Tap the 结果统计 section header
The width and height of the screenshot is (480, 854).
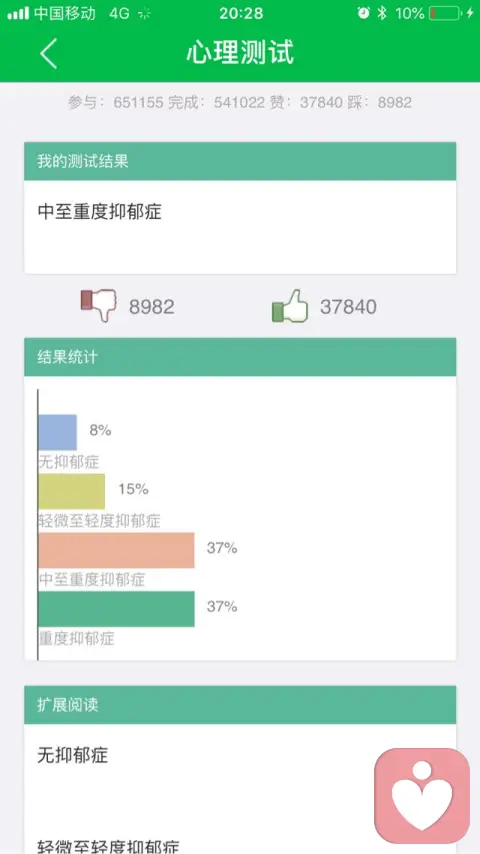click(x=240, y=357)
